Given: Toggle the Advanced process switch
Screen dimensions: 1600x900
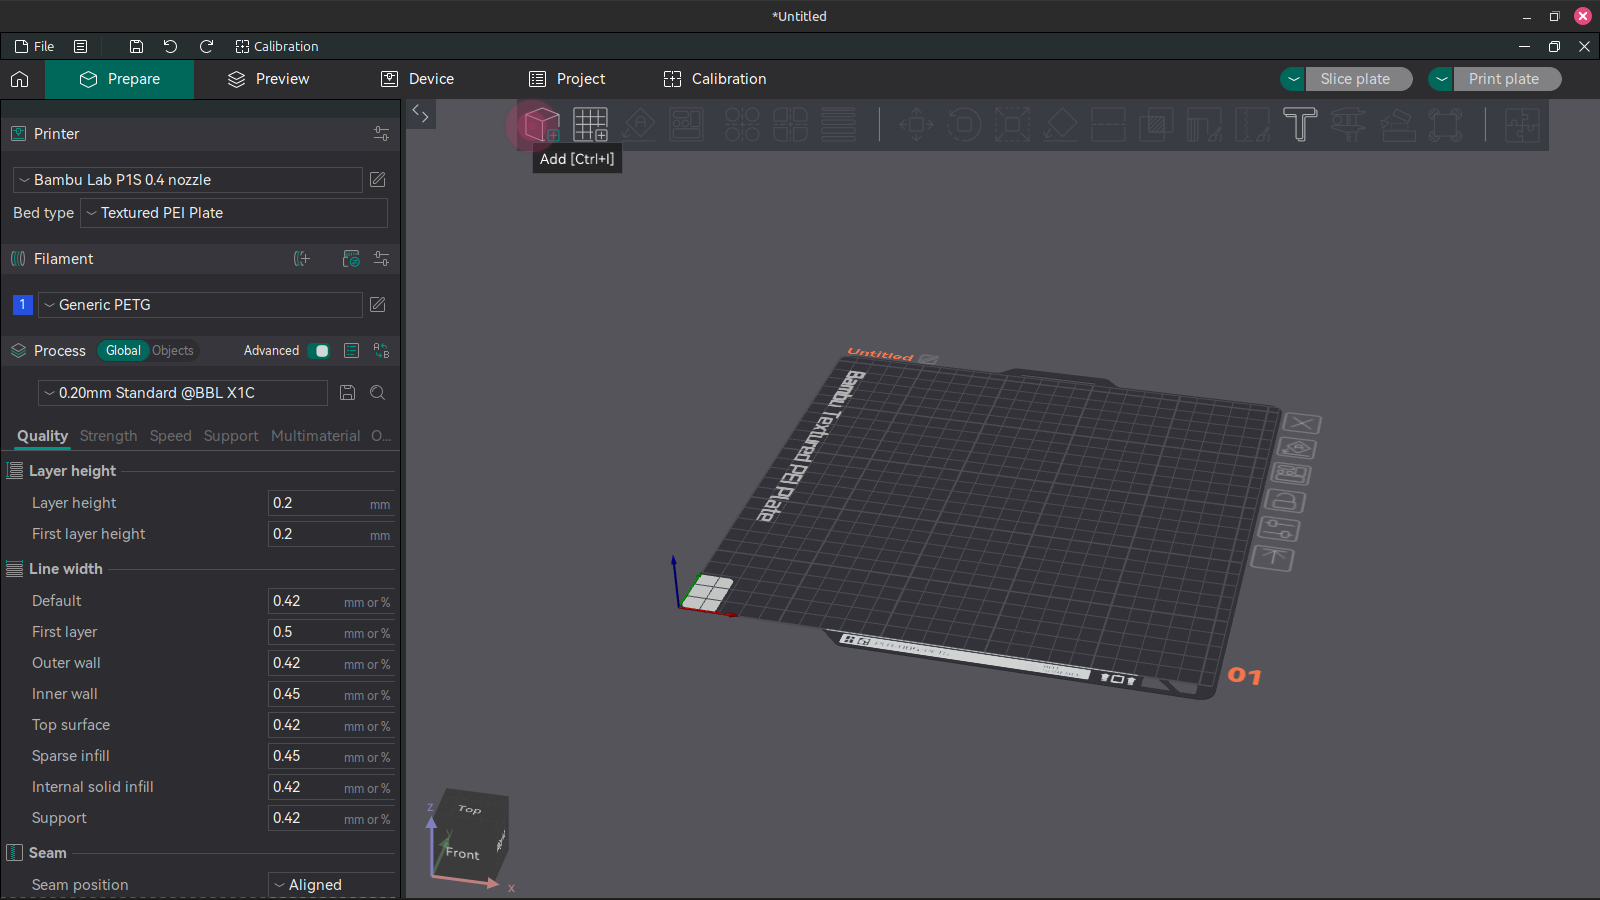Looking at the screenshot, I should [x=320, y=351].
